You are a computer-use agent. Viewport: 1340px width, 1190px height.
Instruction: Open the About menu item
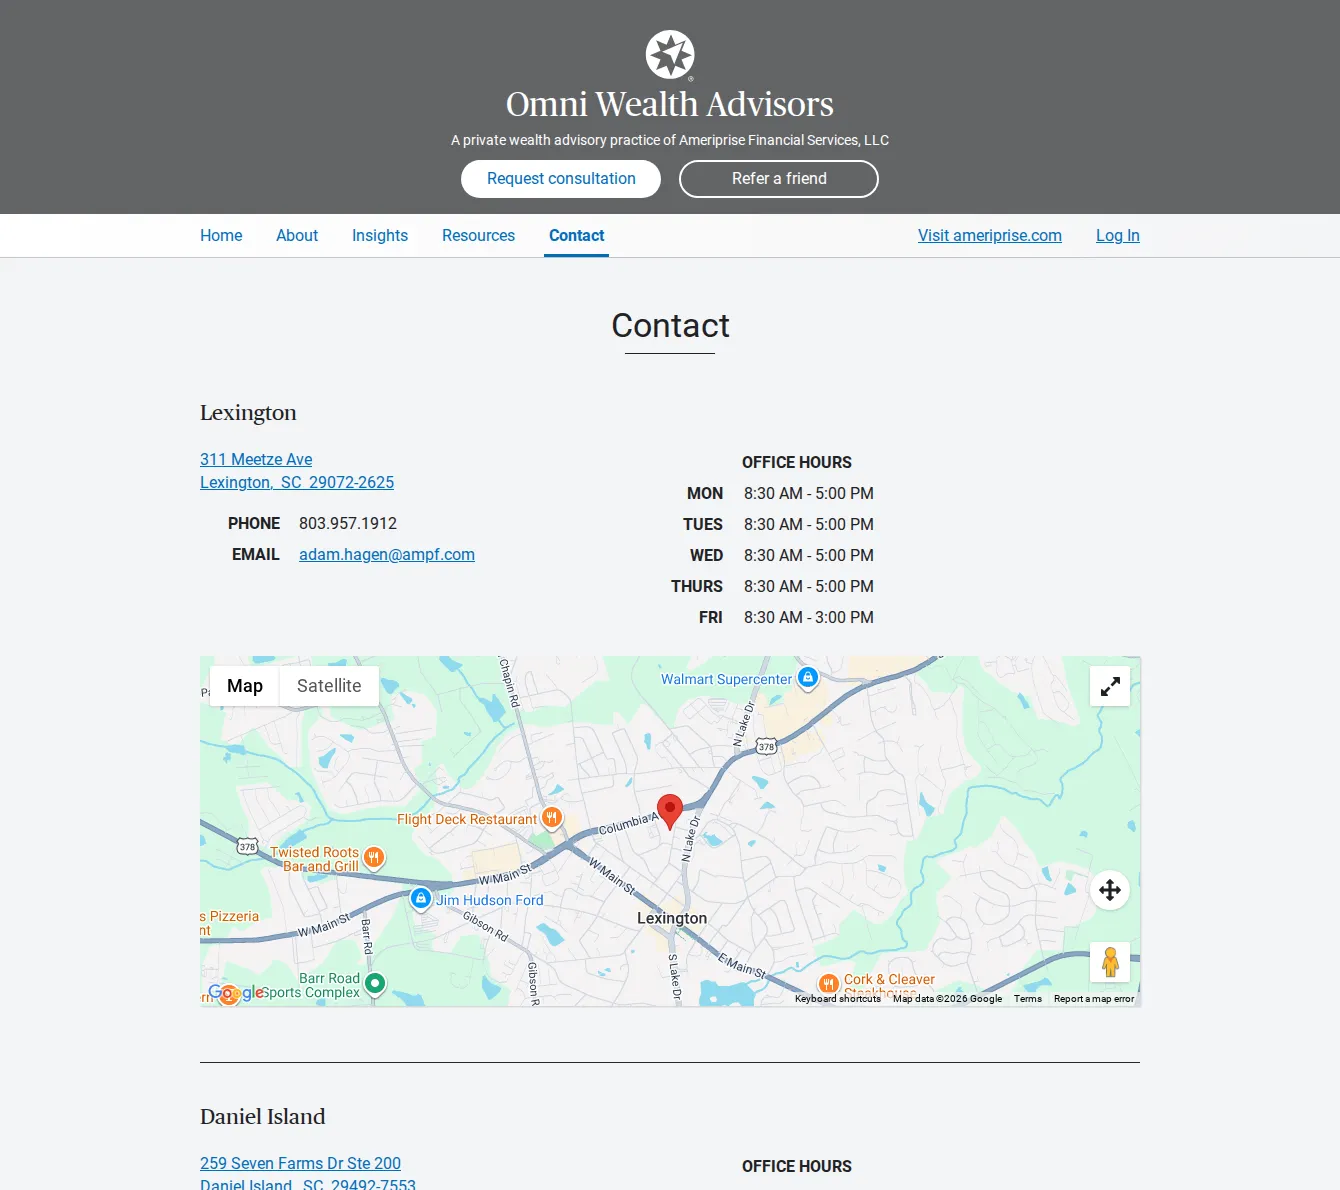297,236
